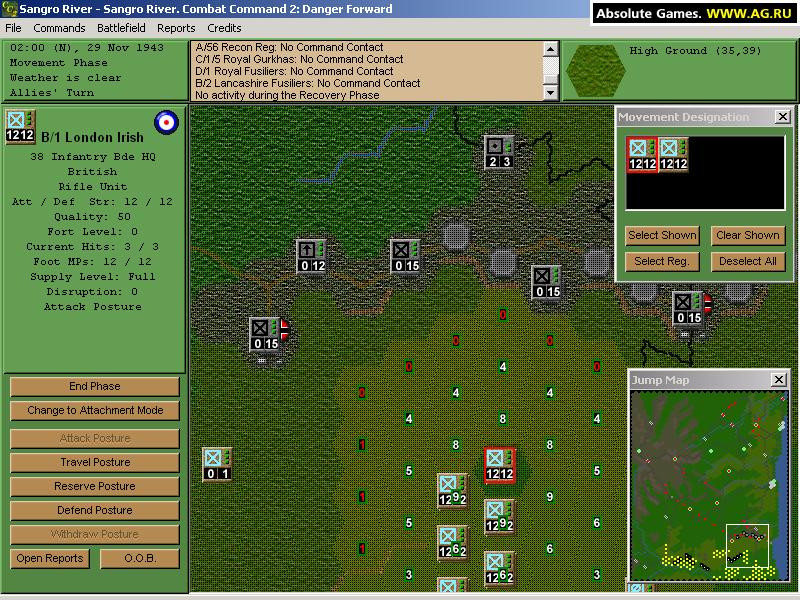This screenshot has width=800, height=600.
Task: Click the 38 Infantry Bde HQ text
Action: pos(92,157)
